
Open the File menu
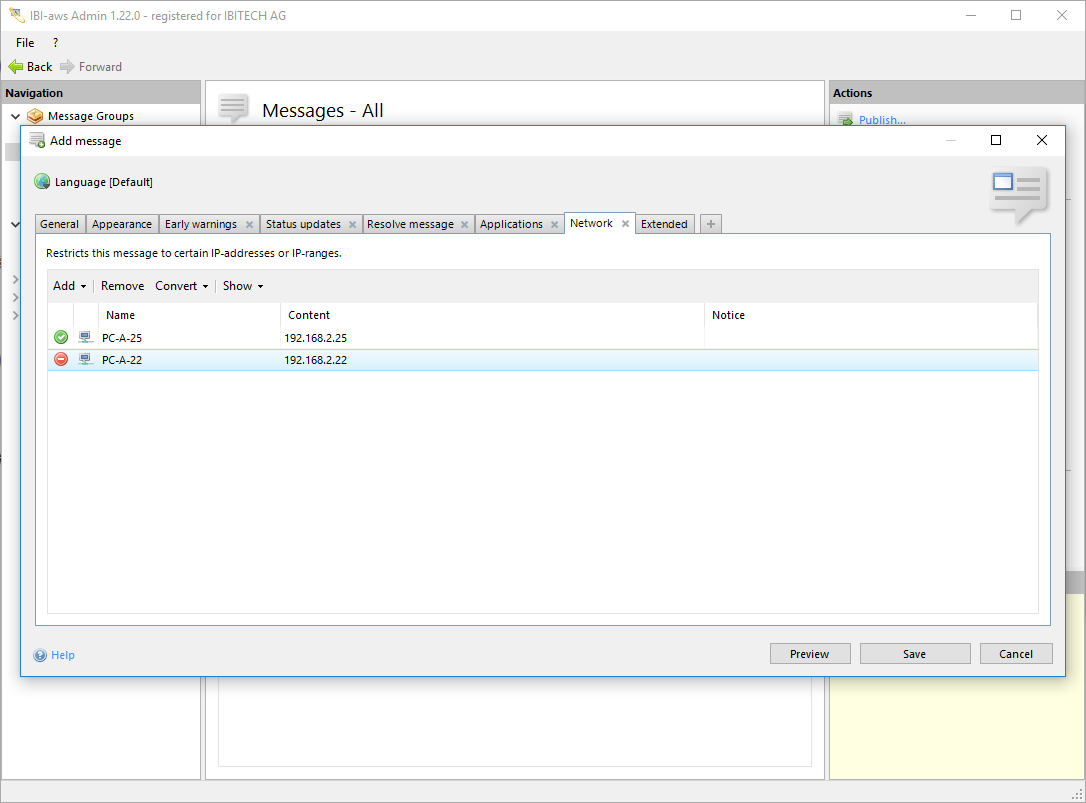(x=25, y=43)
